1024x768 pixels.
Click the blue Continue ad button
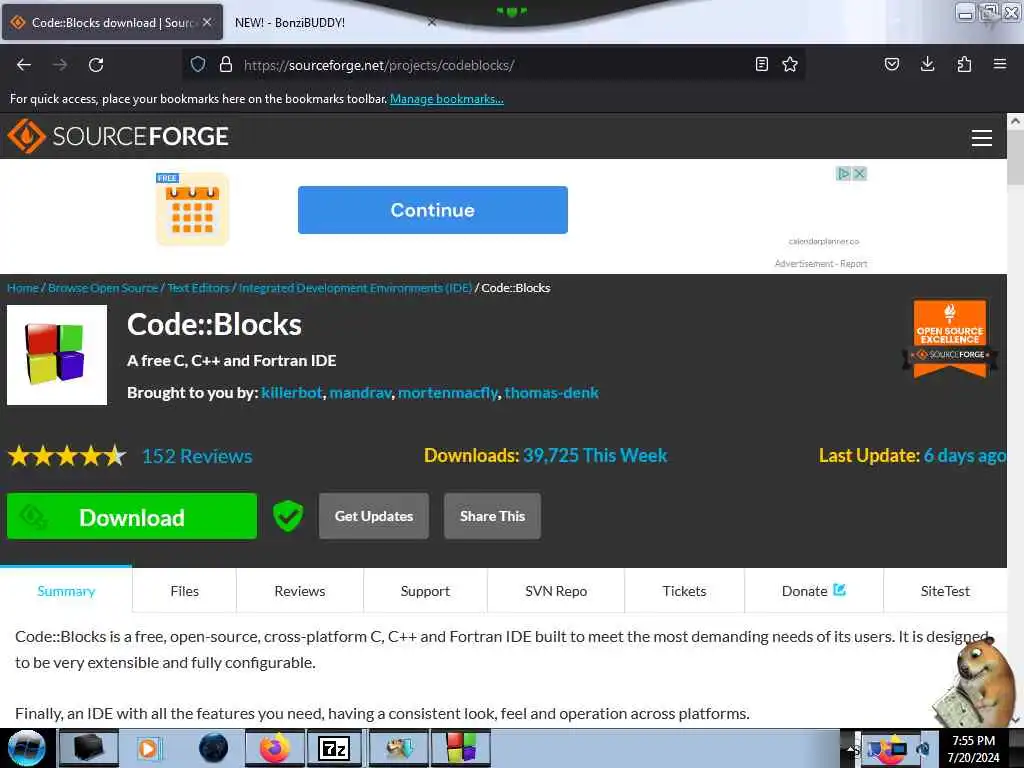tap(432, 210)
